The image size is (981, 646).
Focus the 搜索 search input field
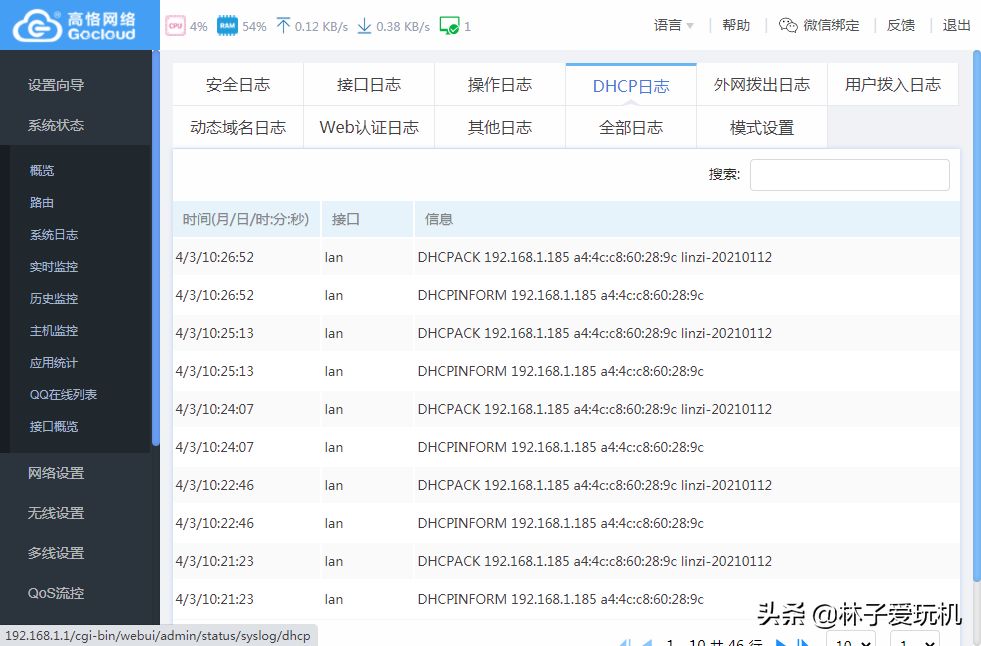tap(850, 174)
